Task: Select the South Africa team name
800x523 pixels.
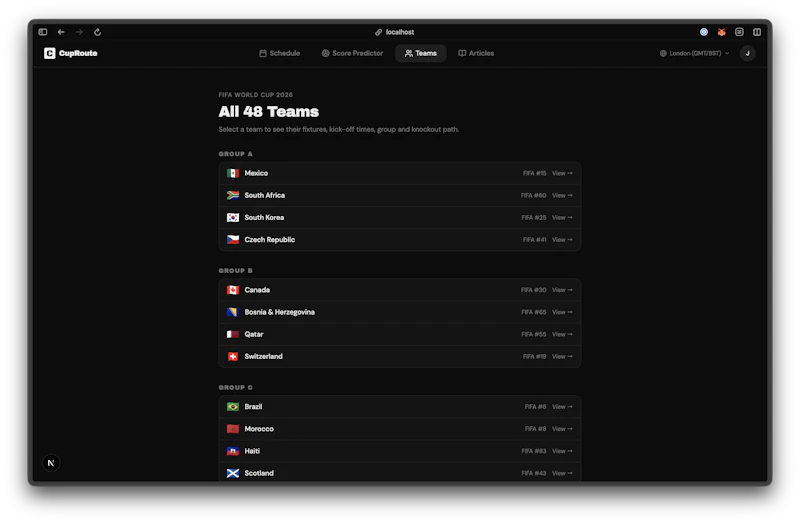Action: 264,195
